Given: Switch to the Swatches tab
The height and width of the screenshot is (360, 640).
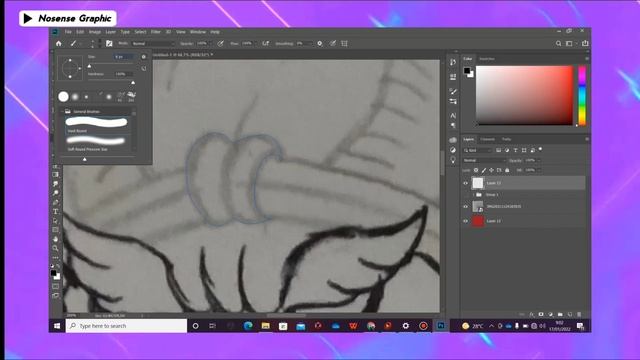Looking at the screenshot, I should 487,59.
